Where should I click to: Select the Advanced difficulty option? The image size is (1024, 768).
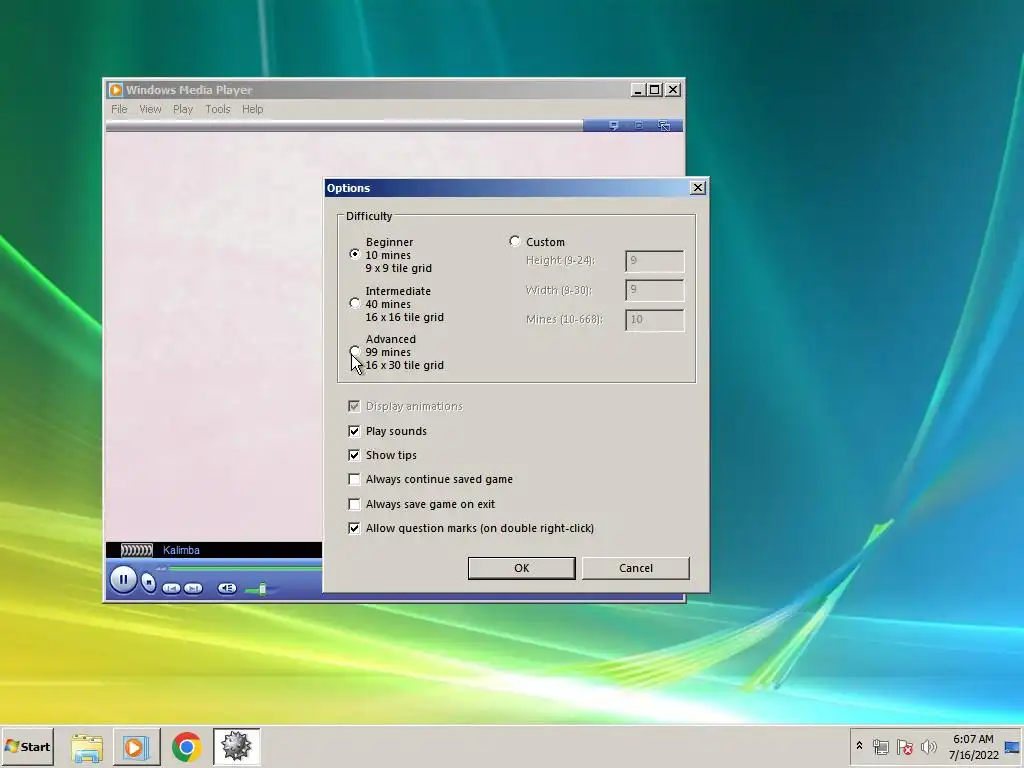(355, 351)
